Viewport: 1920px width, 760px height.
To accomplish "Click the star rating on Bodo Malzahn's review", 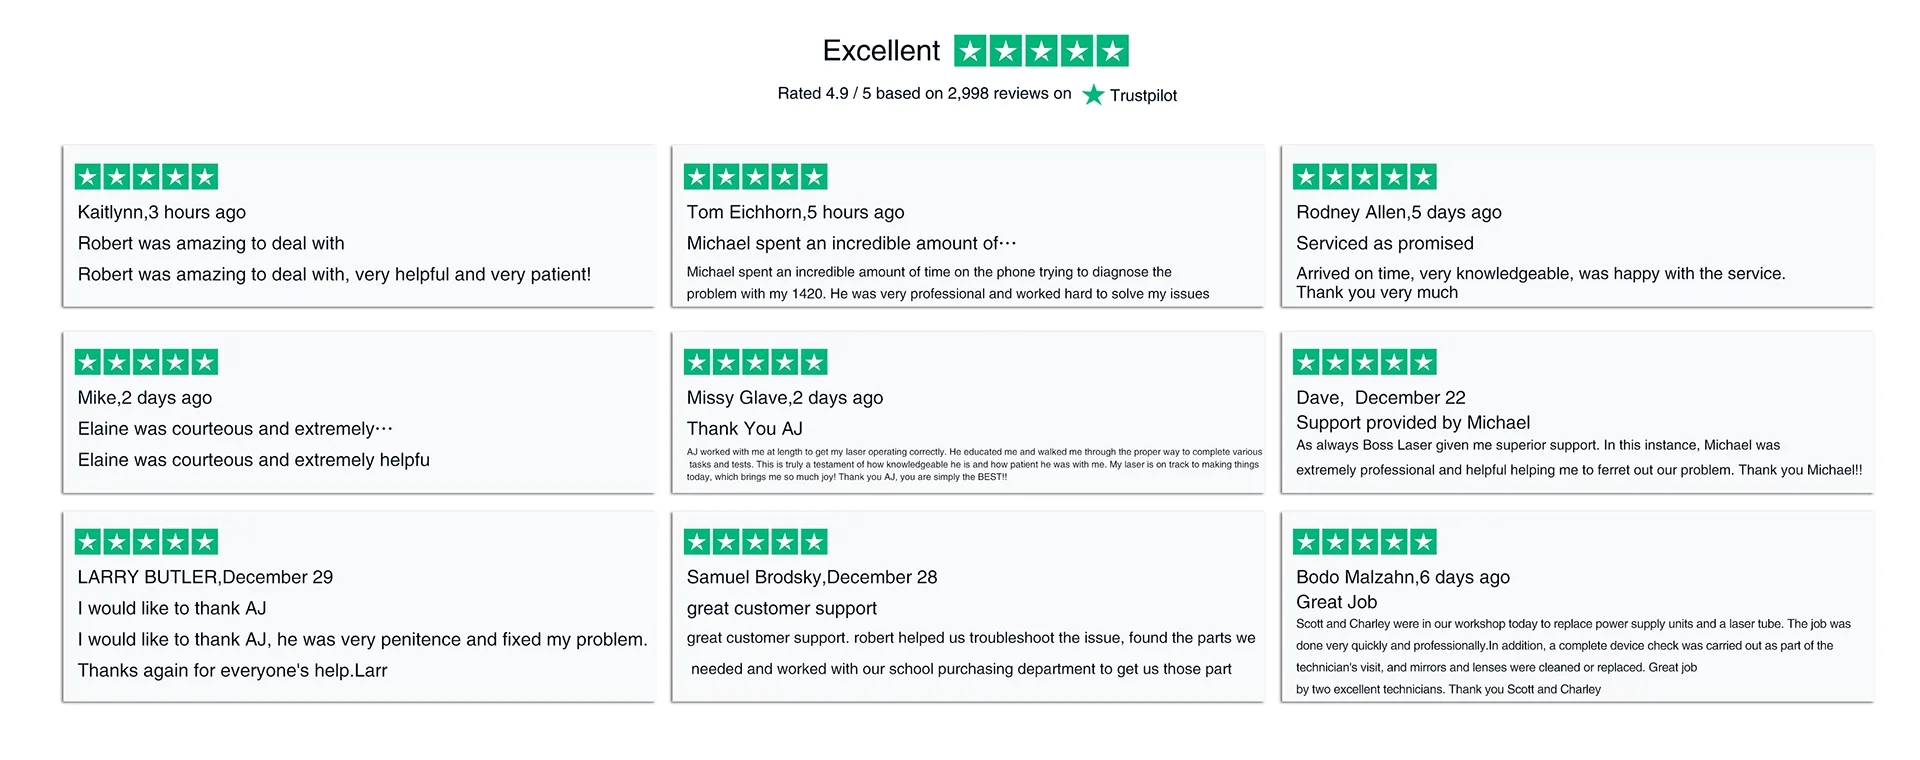I will point(1364,542).
